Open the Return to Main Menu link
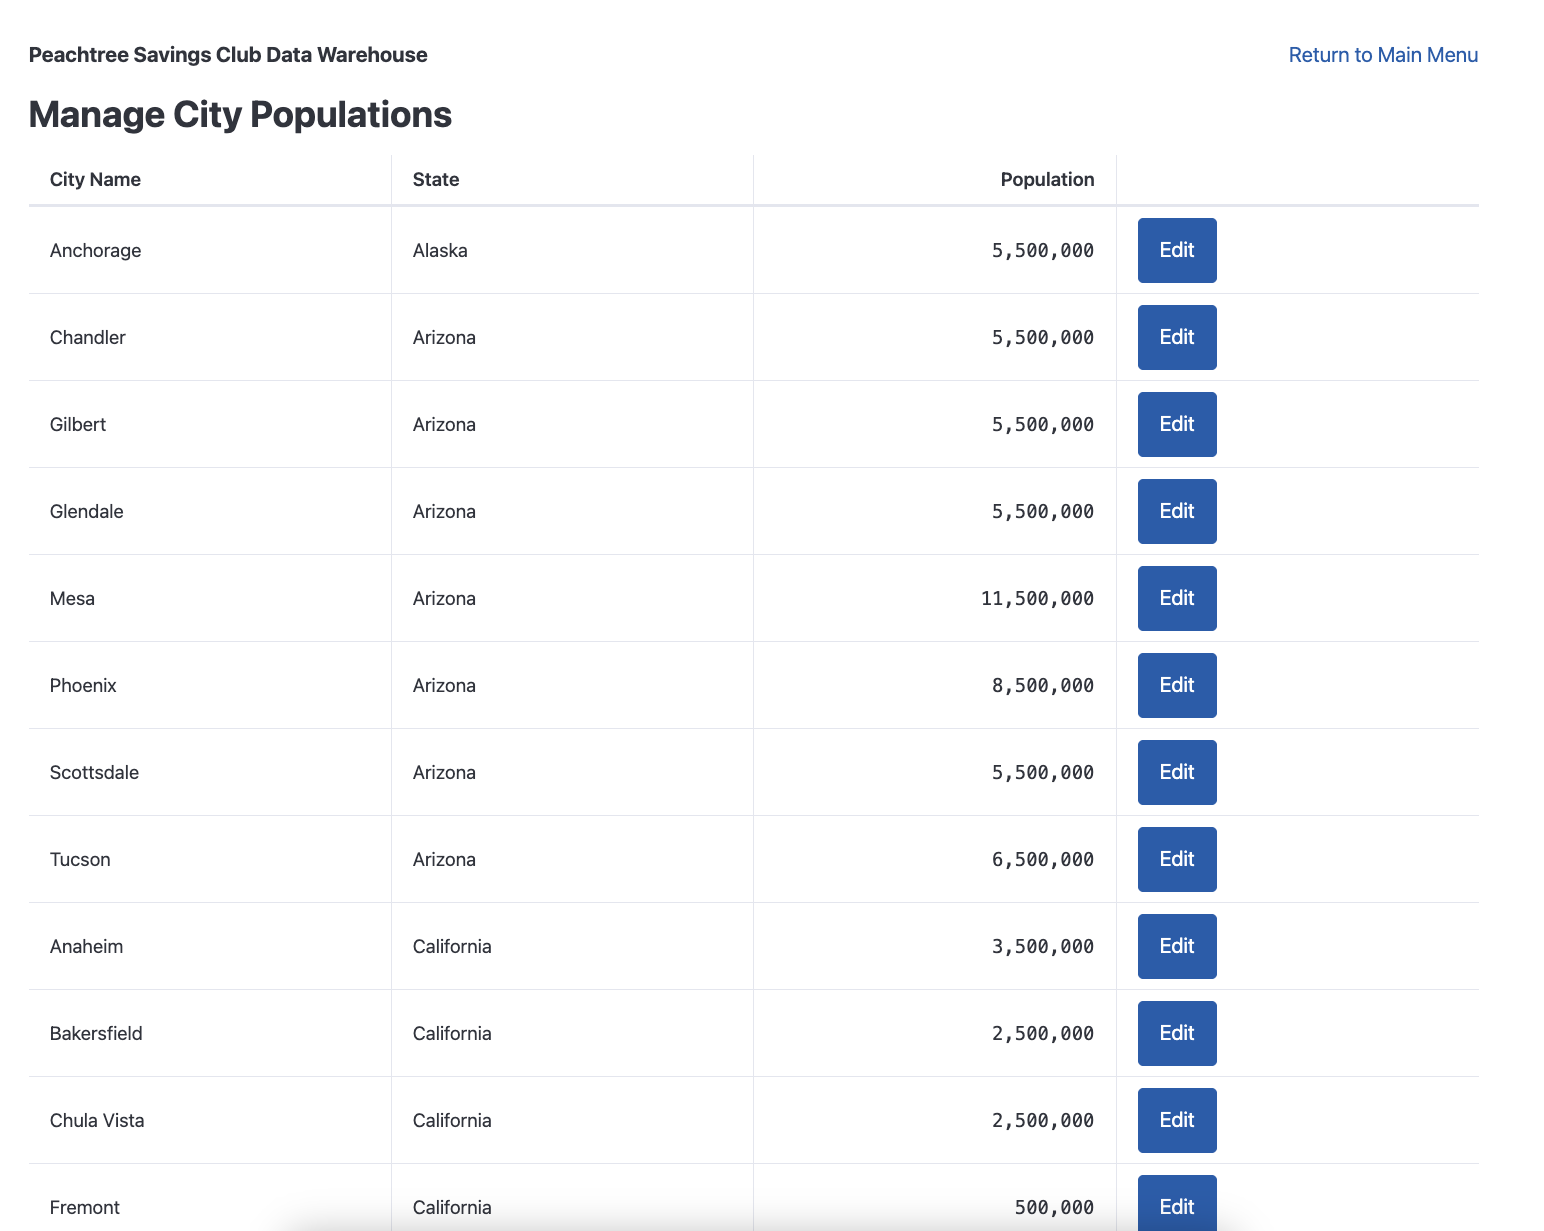 (x=1382, y=55)
